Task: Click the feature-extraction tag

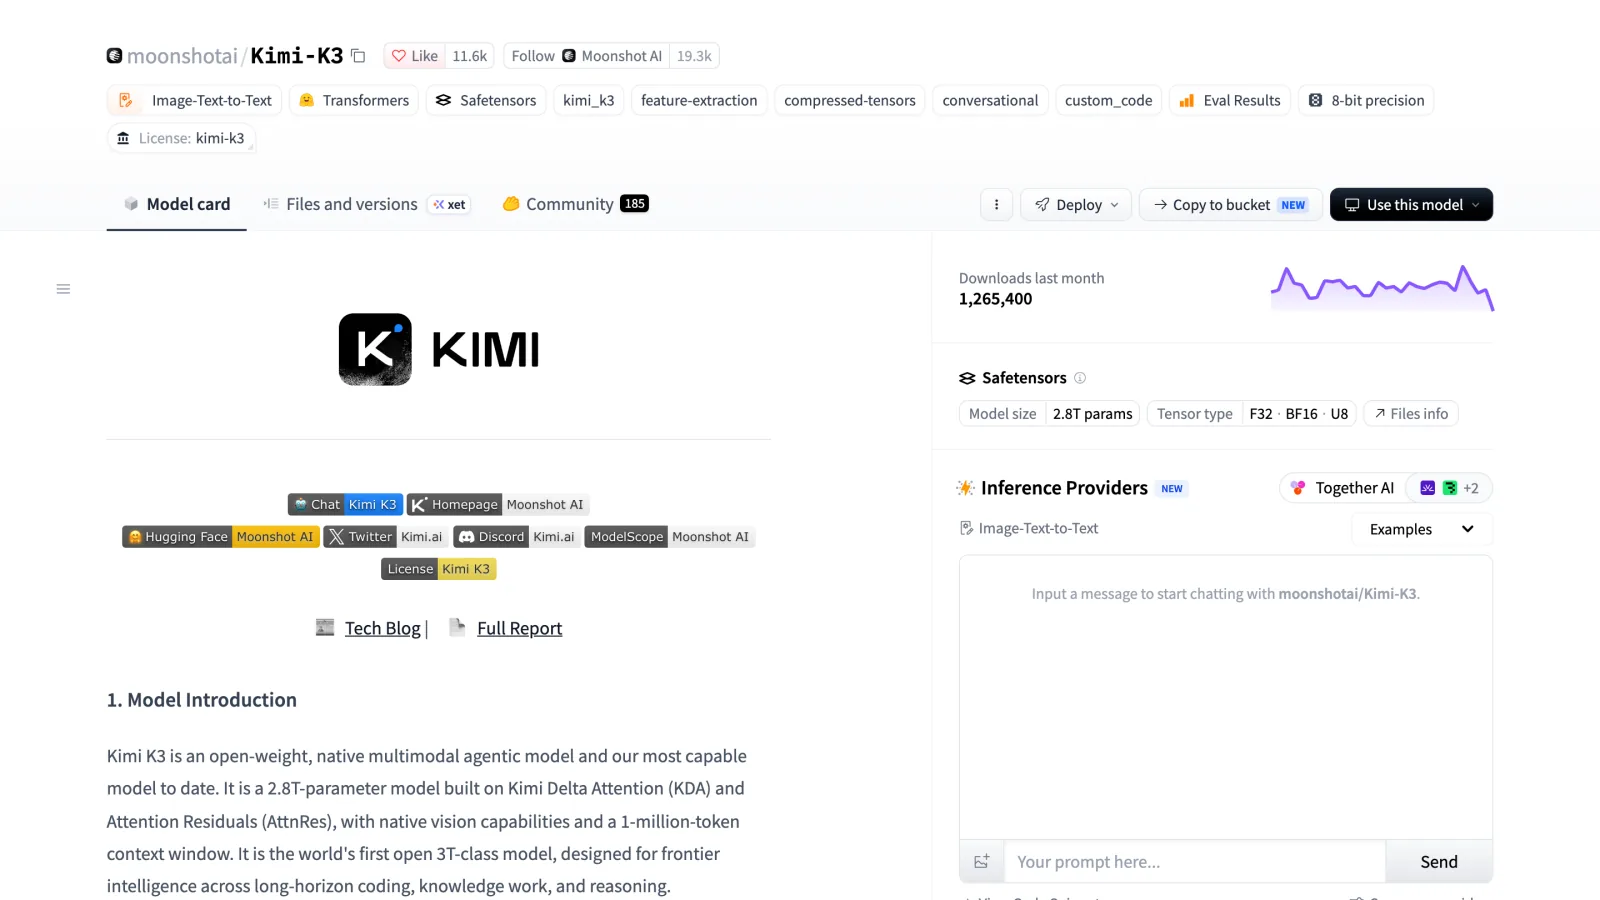Action: click(699, 101)
